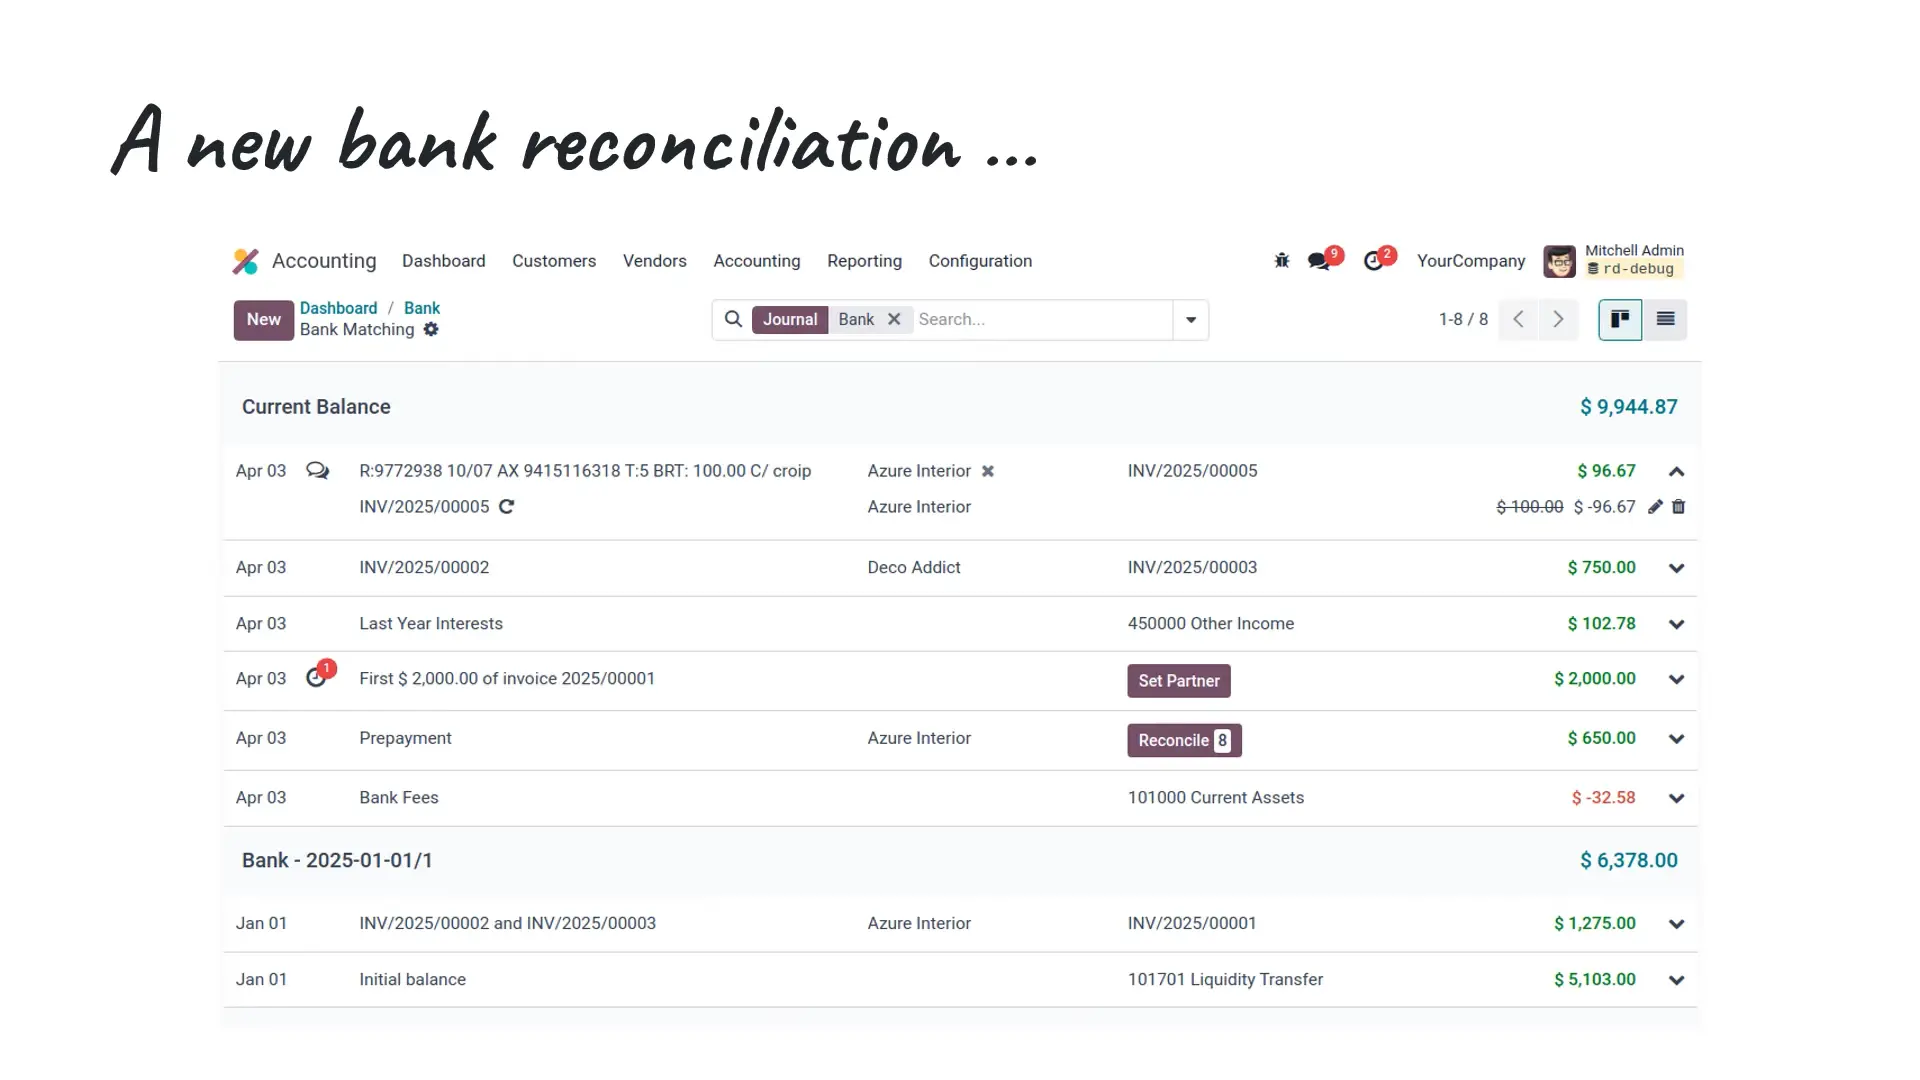Click Set Partner on the 2,000.00 line

click(x=1178, y=680)
